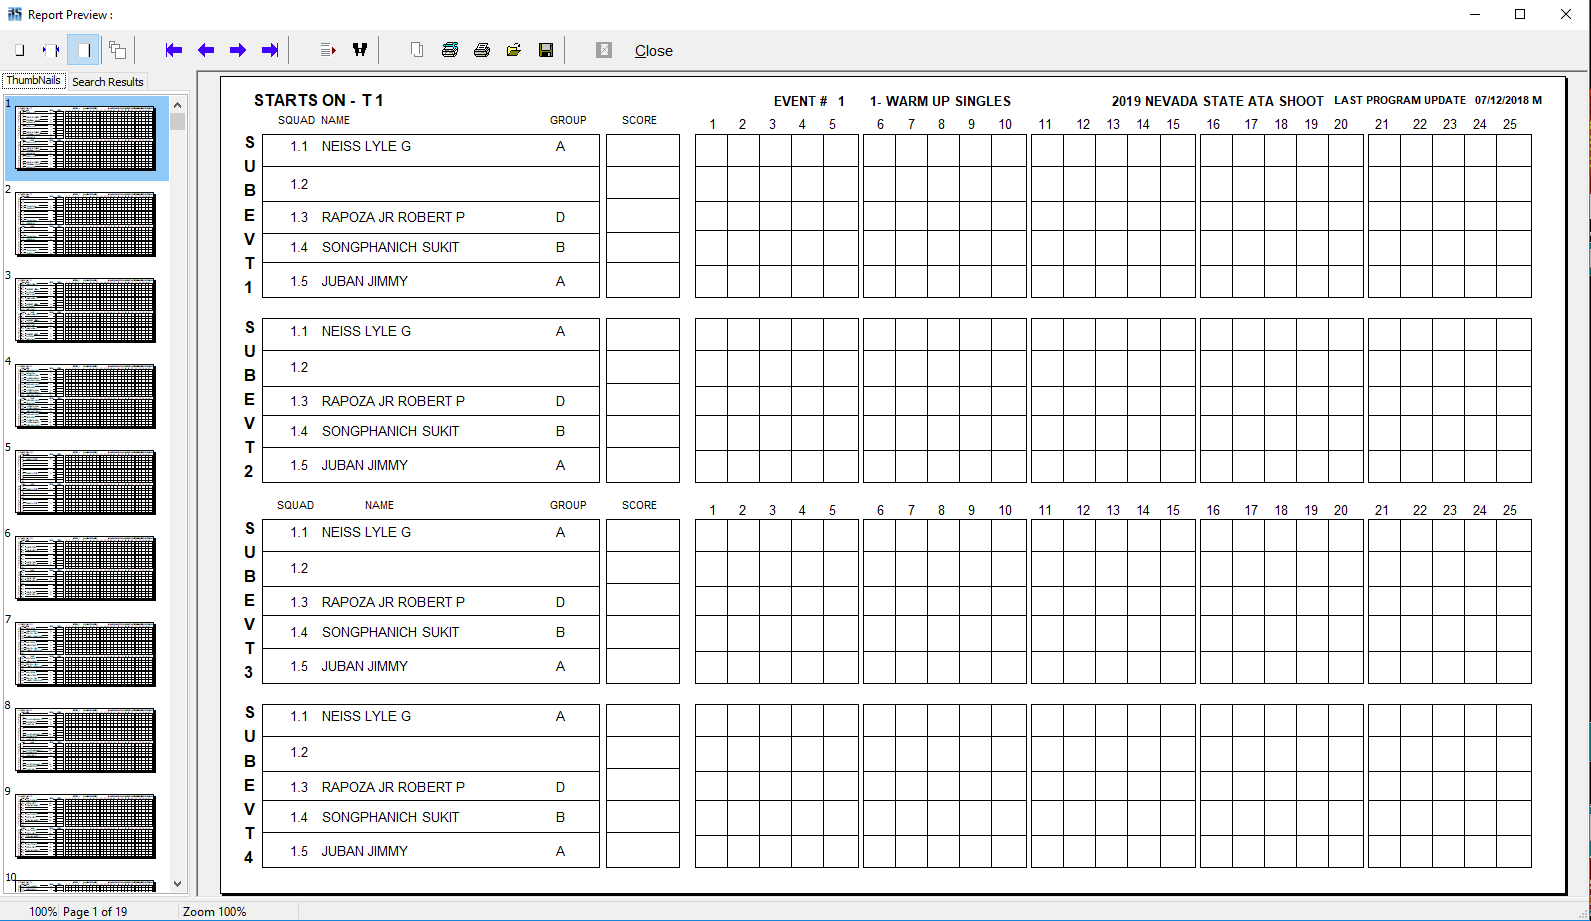Open the printer setup icon

[x=450, y=50]
